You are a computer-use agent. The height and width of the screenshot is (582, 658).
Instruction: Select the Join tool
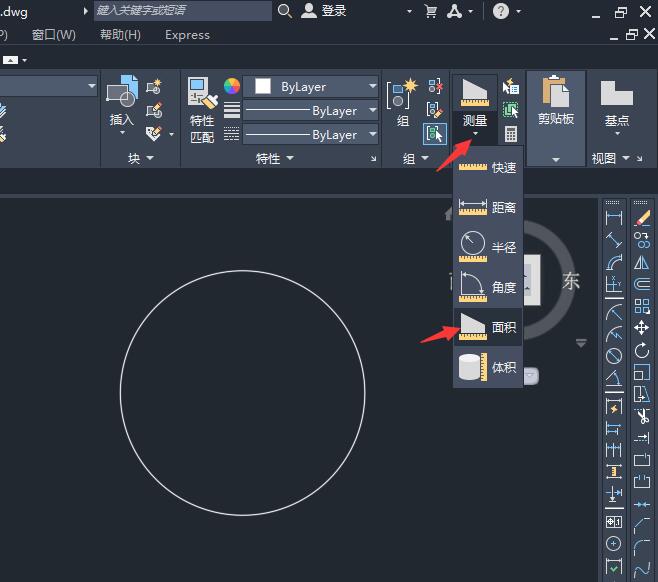pos(642,504)
